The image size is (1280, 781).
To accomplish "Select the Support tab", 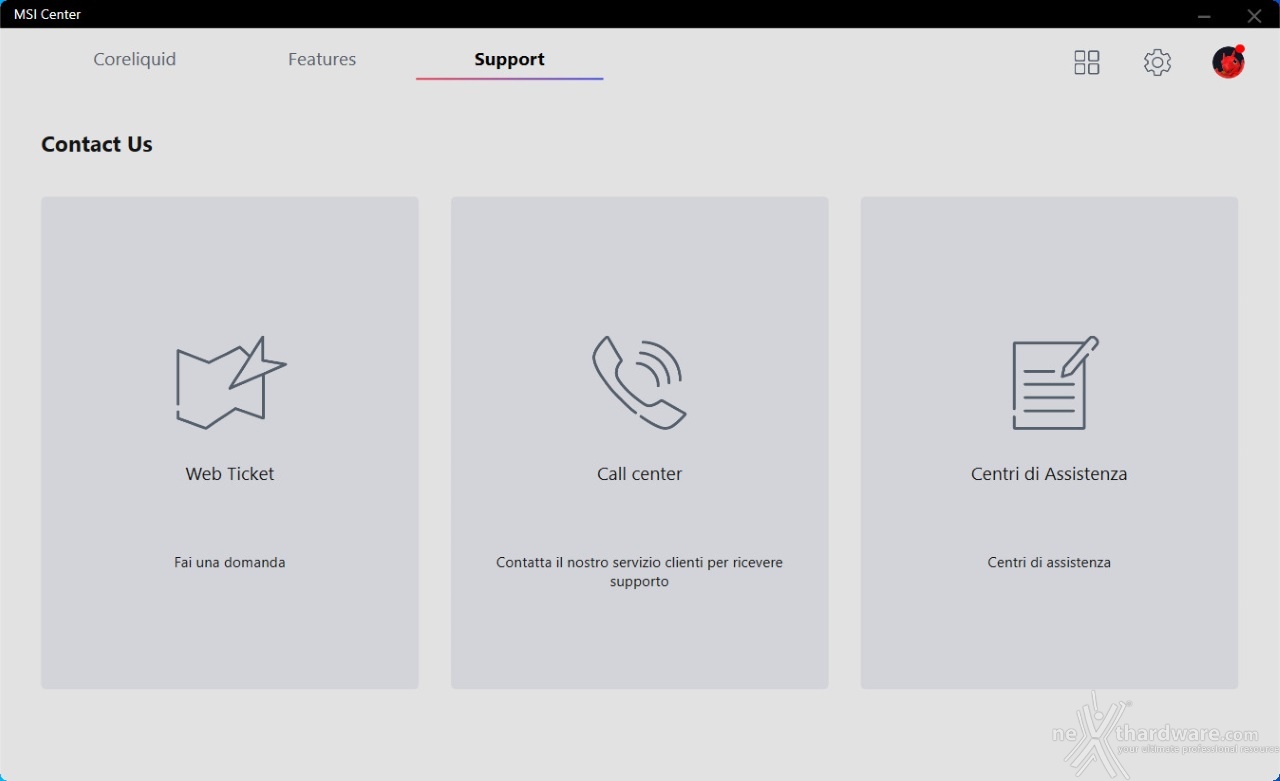I will 509,59.
